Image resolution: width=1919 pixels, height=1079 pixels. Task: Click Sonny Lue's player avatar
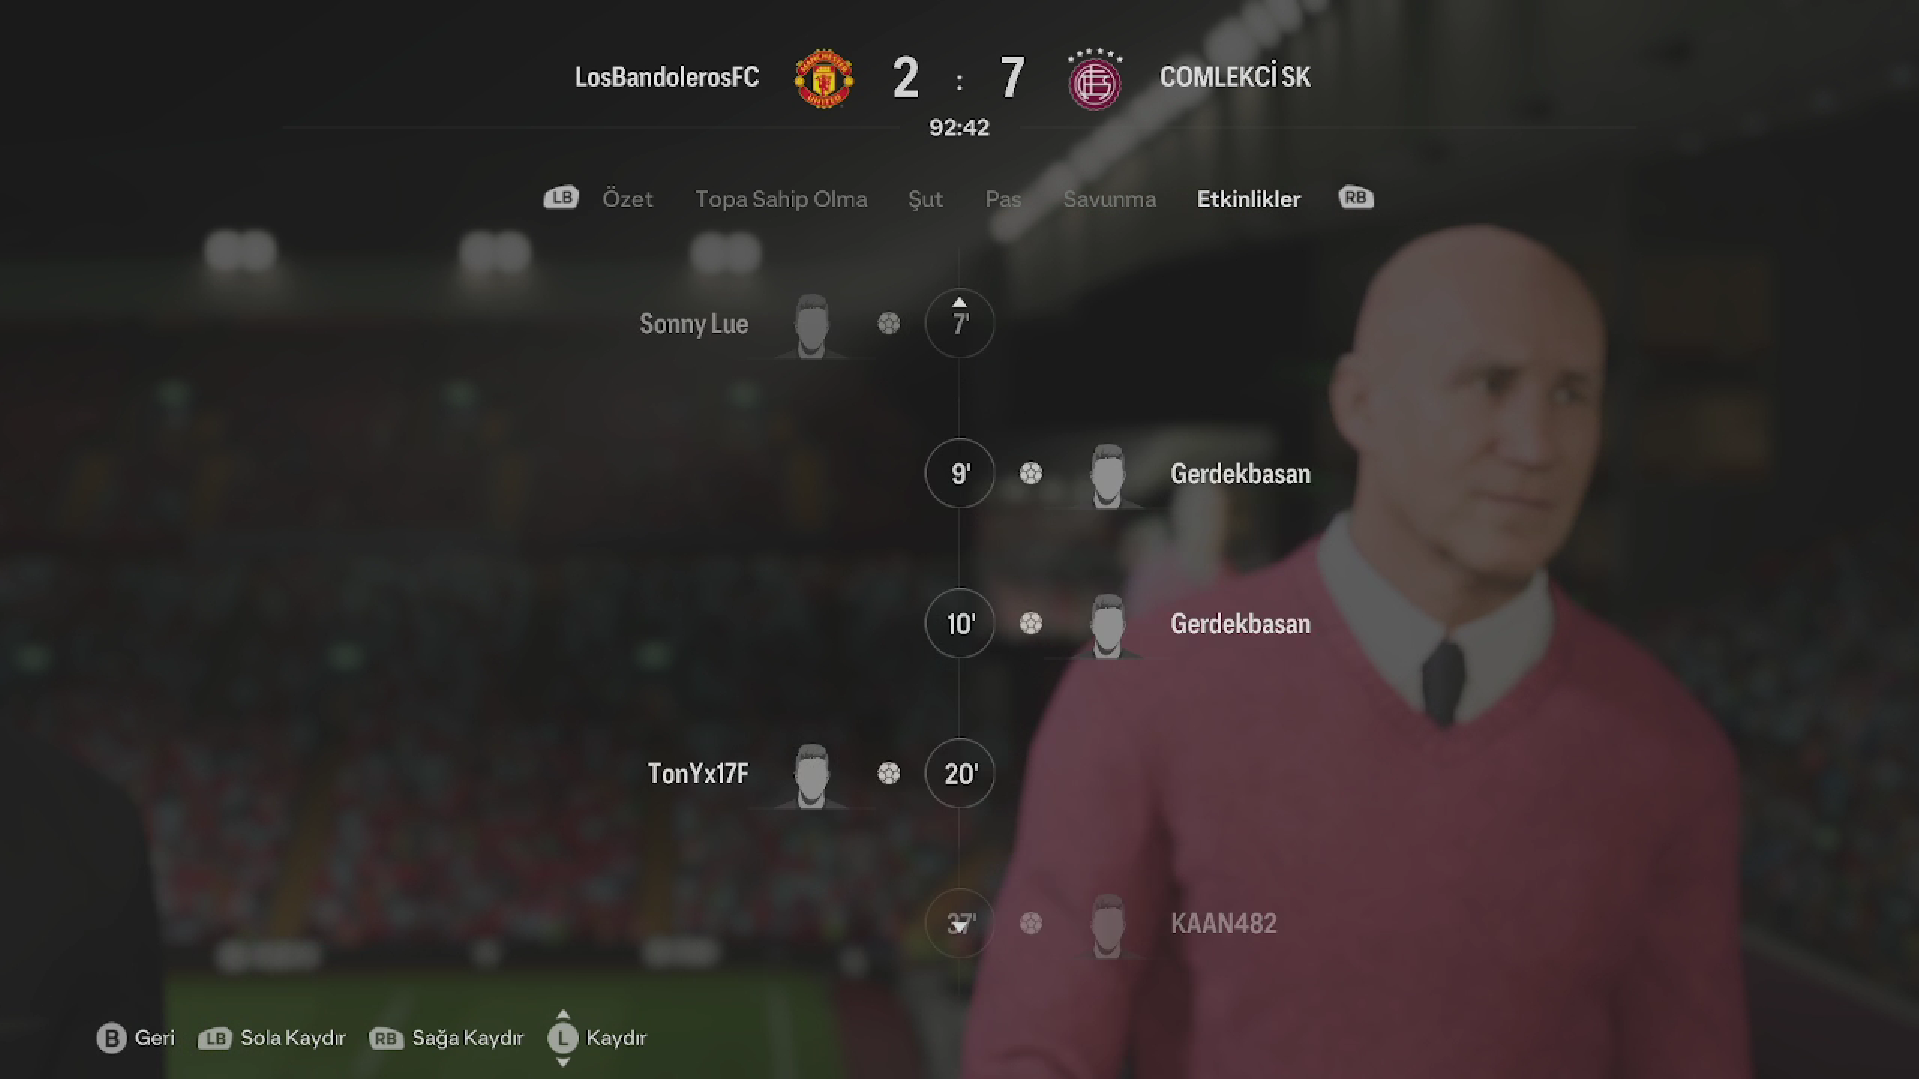click(x=811, y=325)
